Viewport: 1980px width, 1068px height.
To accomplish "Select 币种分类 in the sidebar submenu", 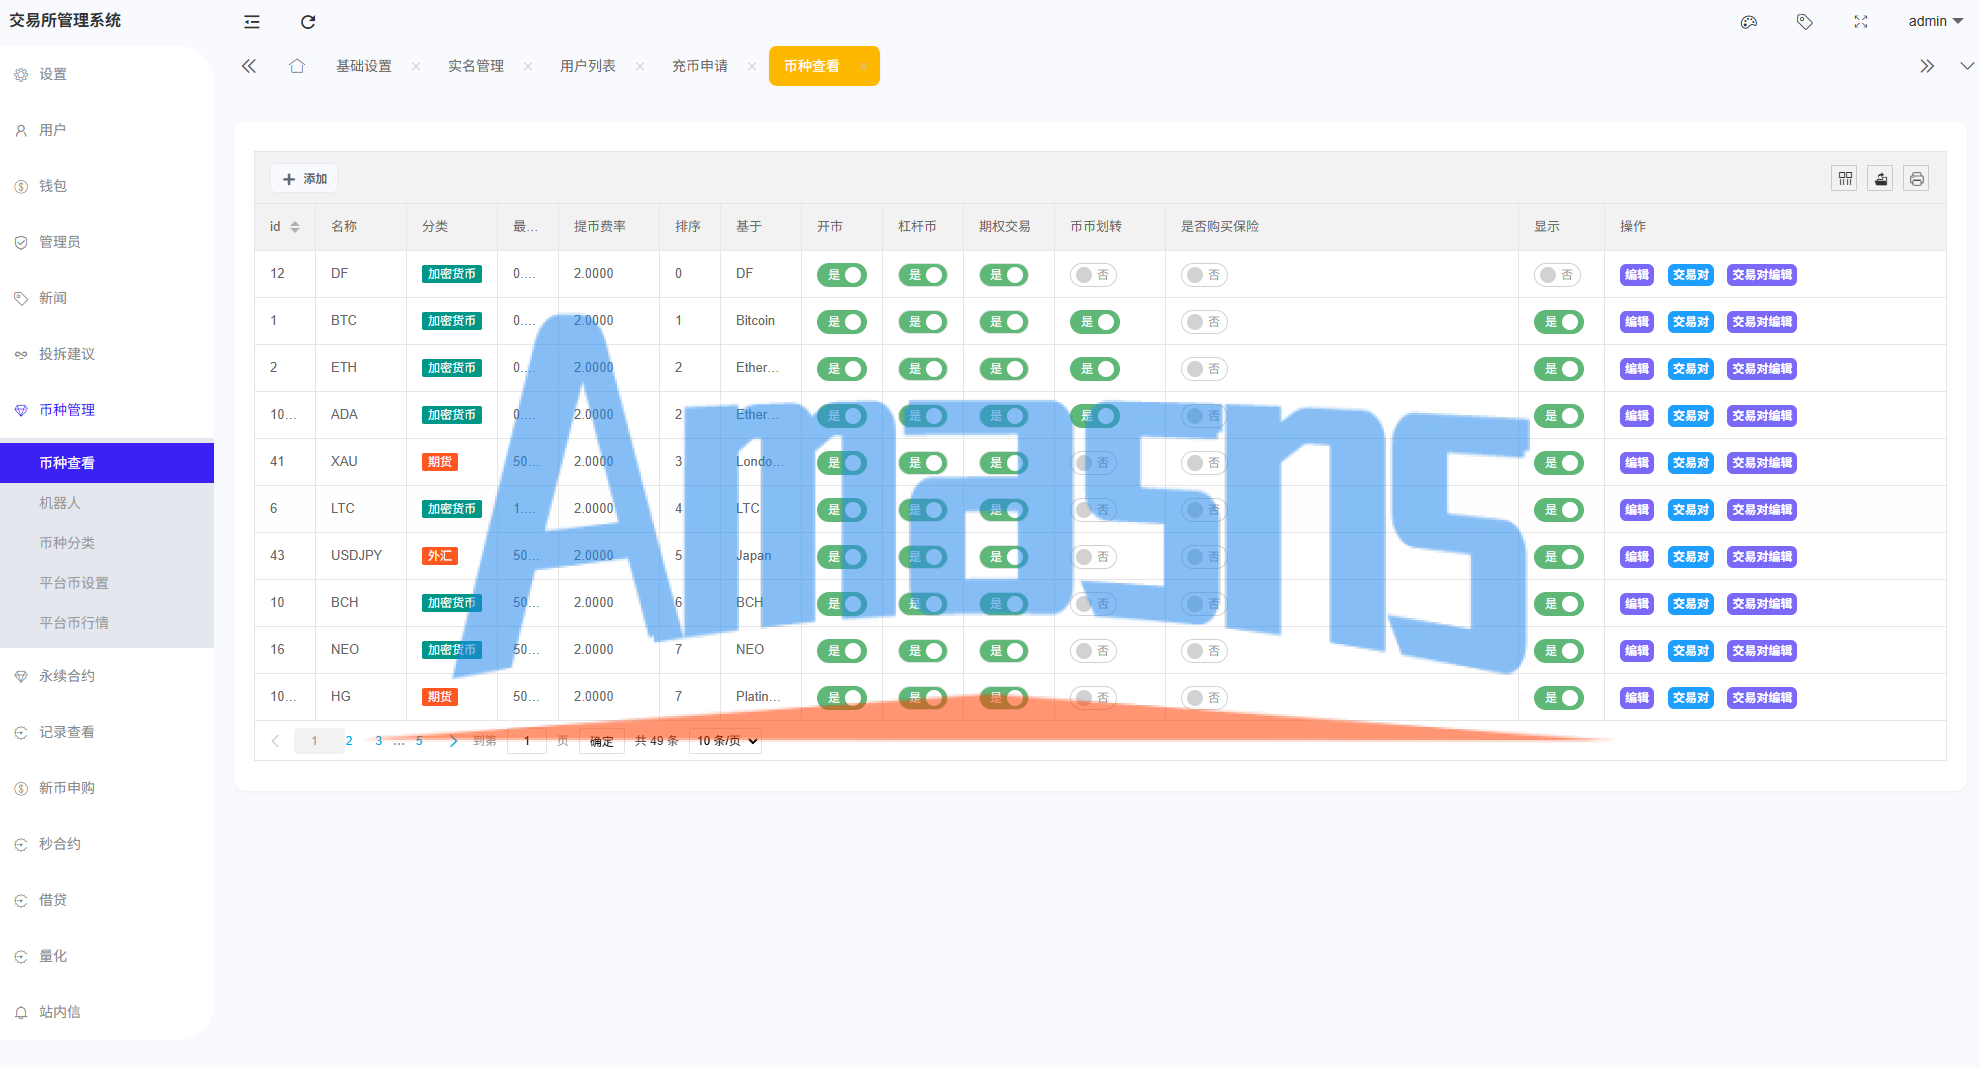I will 67,543.
